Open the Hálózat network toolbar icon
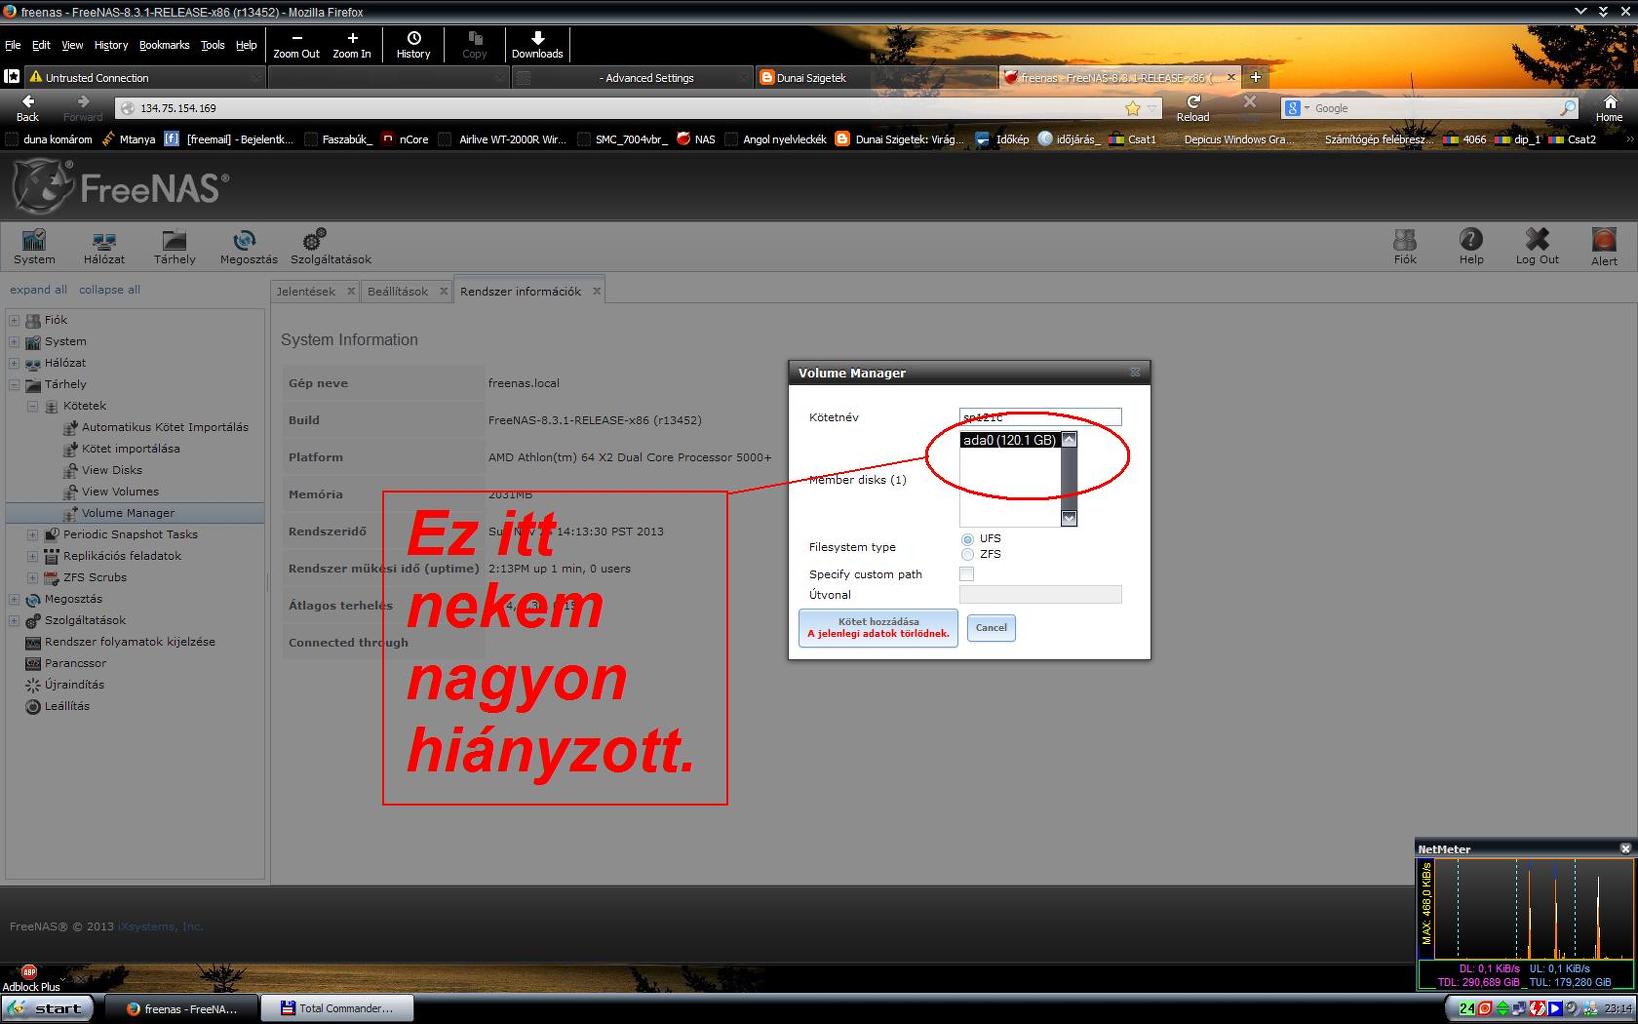The height and width of the screenshot is (1024, 1638). tap(104, 246)
